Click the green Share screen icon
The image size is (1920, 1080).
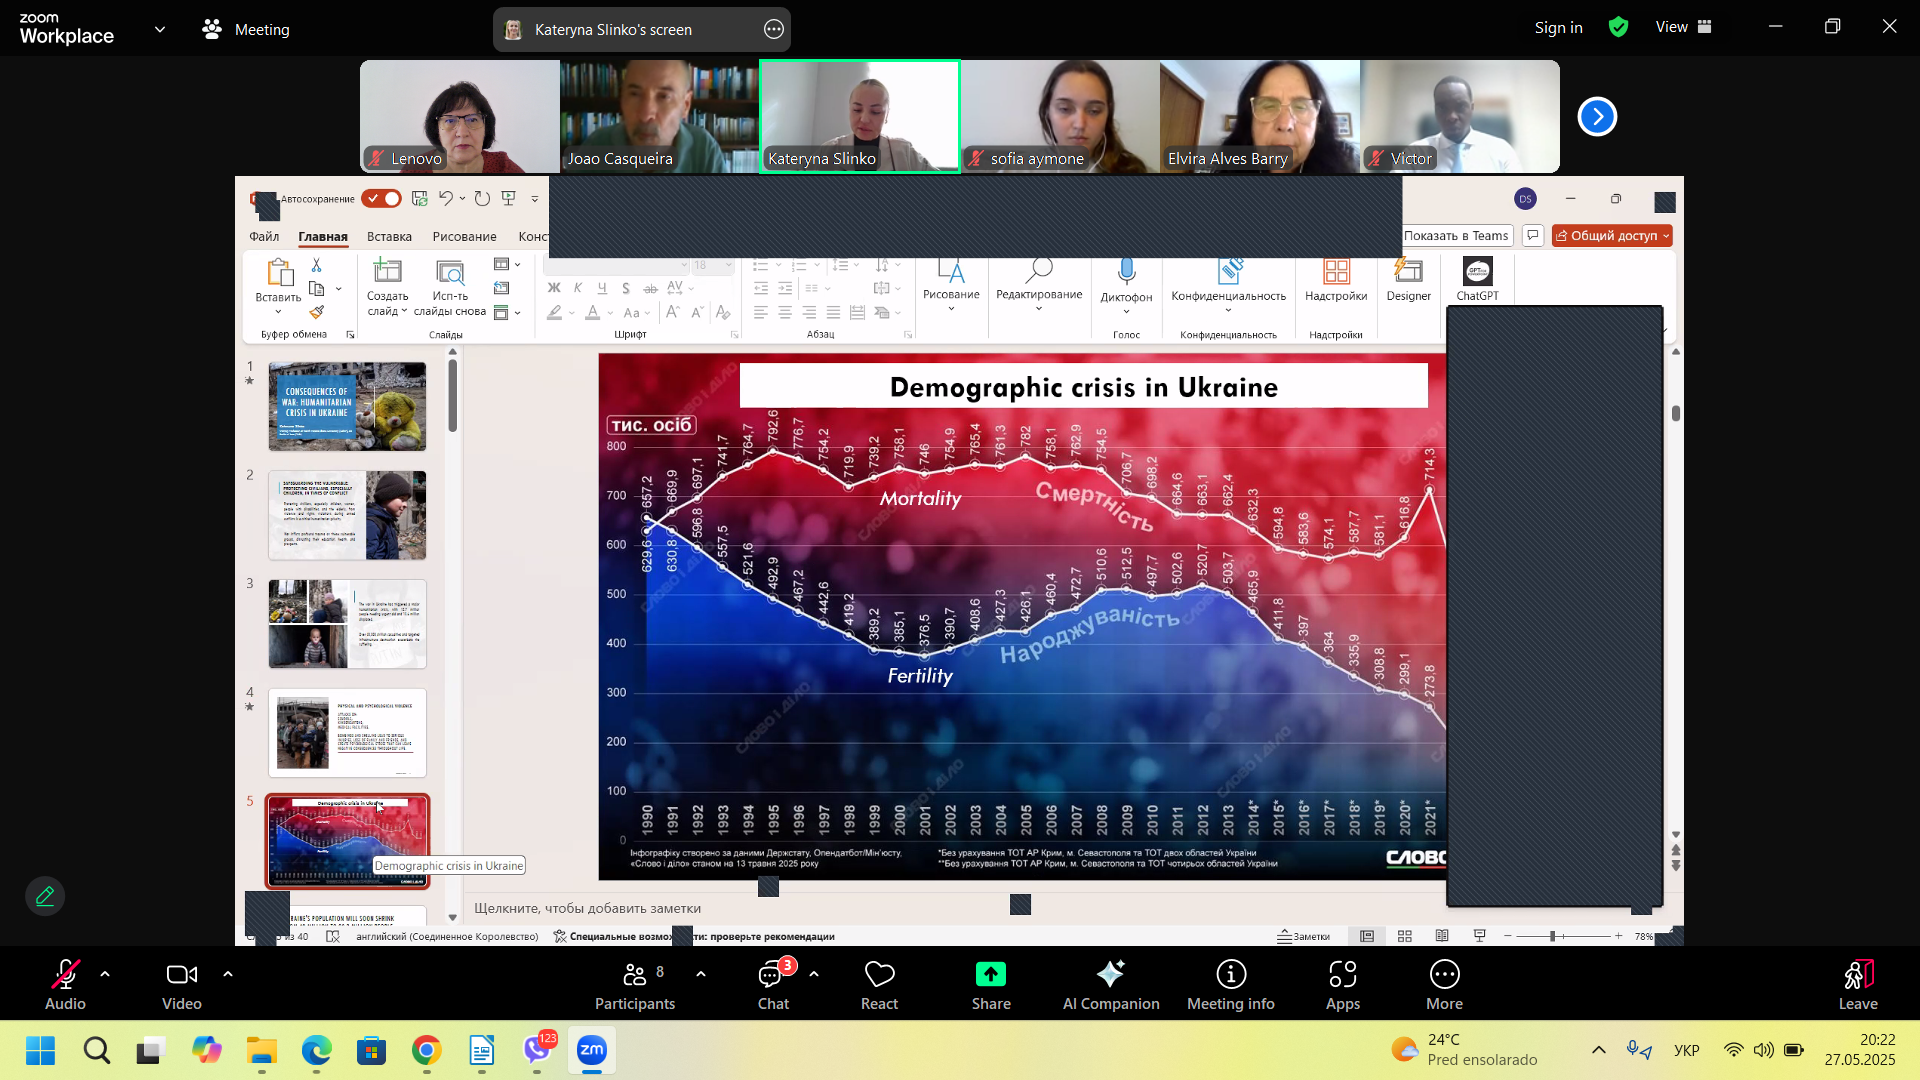click(990, 975)
